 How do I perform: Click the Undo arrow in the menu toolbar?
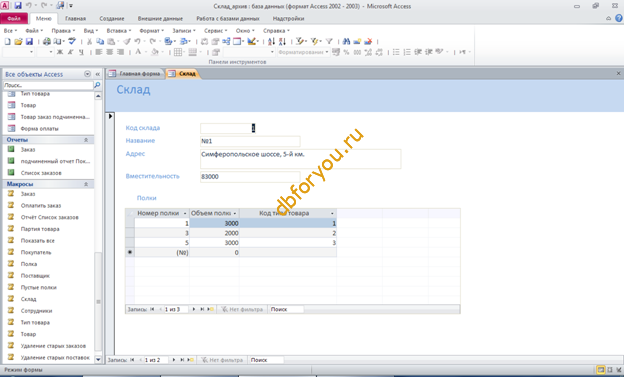[137, 41]
